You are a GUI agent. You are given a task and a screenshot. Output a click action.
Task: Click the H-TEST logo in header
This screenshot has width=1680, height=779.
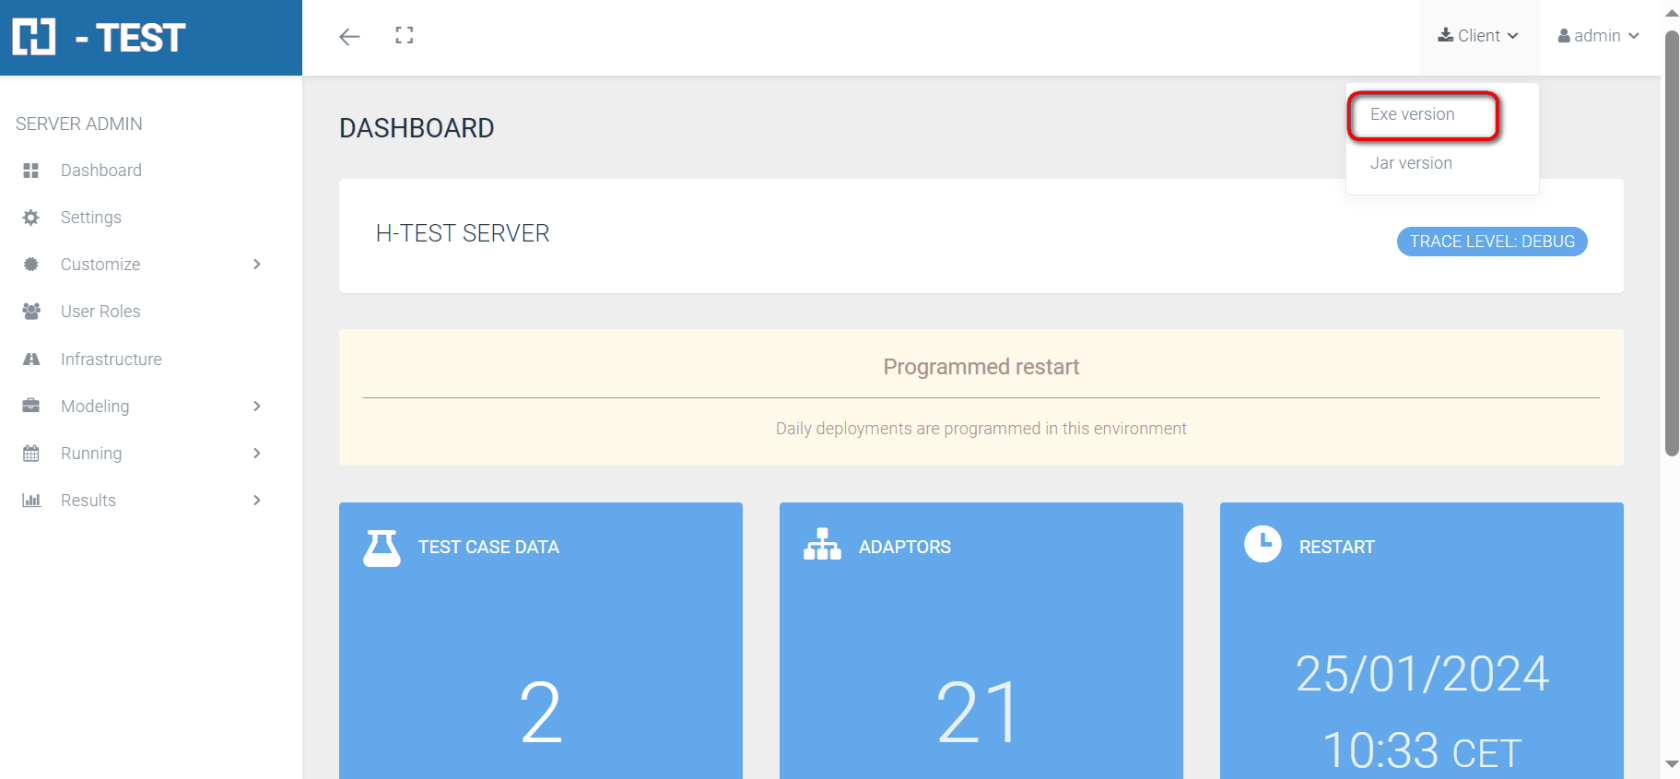click(99, 38)
